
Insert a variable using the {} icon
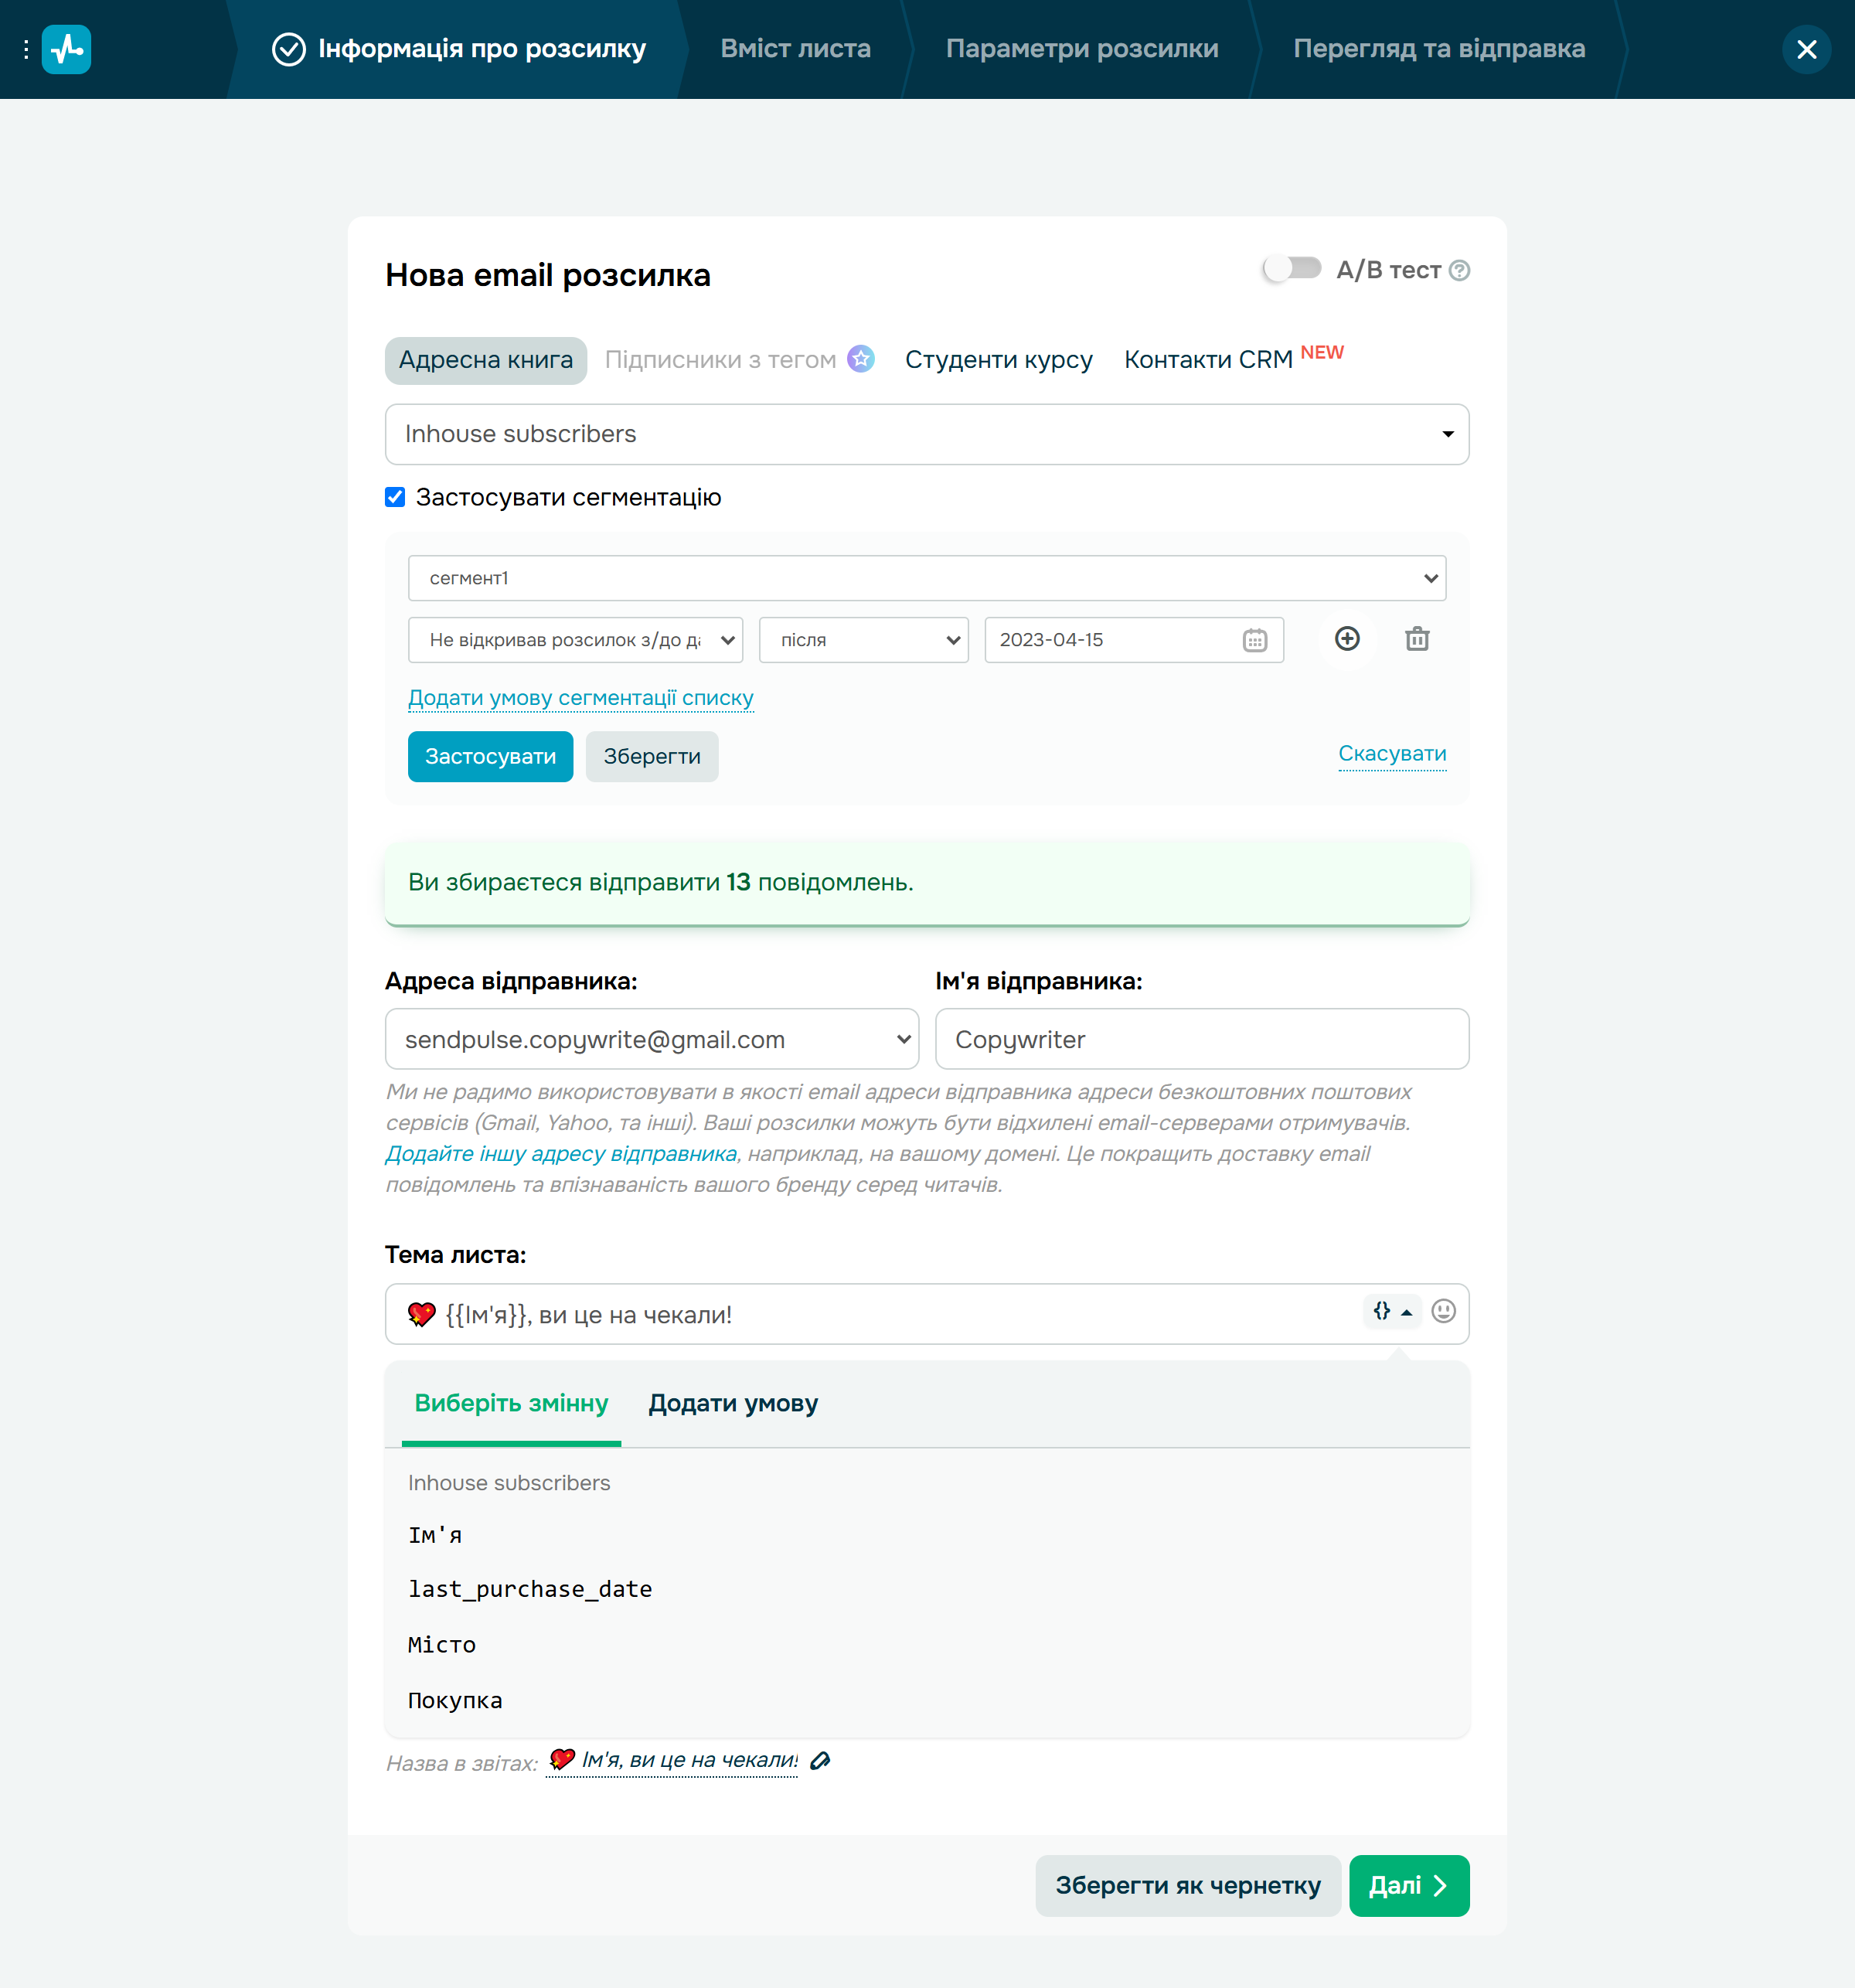point(1383,1312)
